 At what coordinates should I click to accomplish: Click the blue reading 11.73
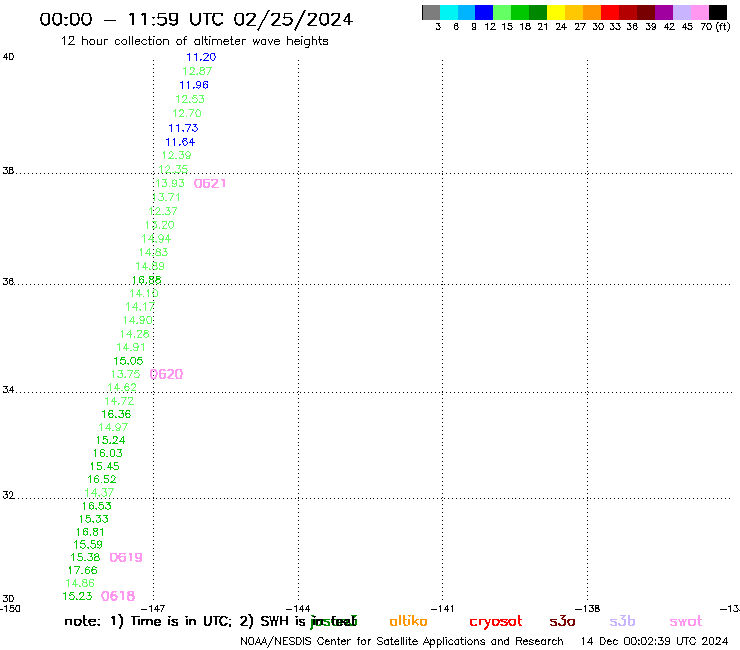click(x=183, y=128)
